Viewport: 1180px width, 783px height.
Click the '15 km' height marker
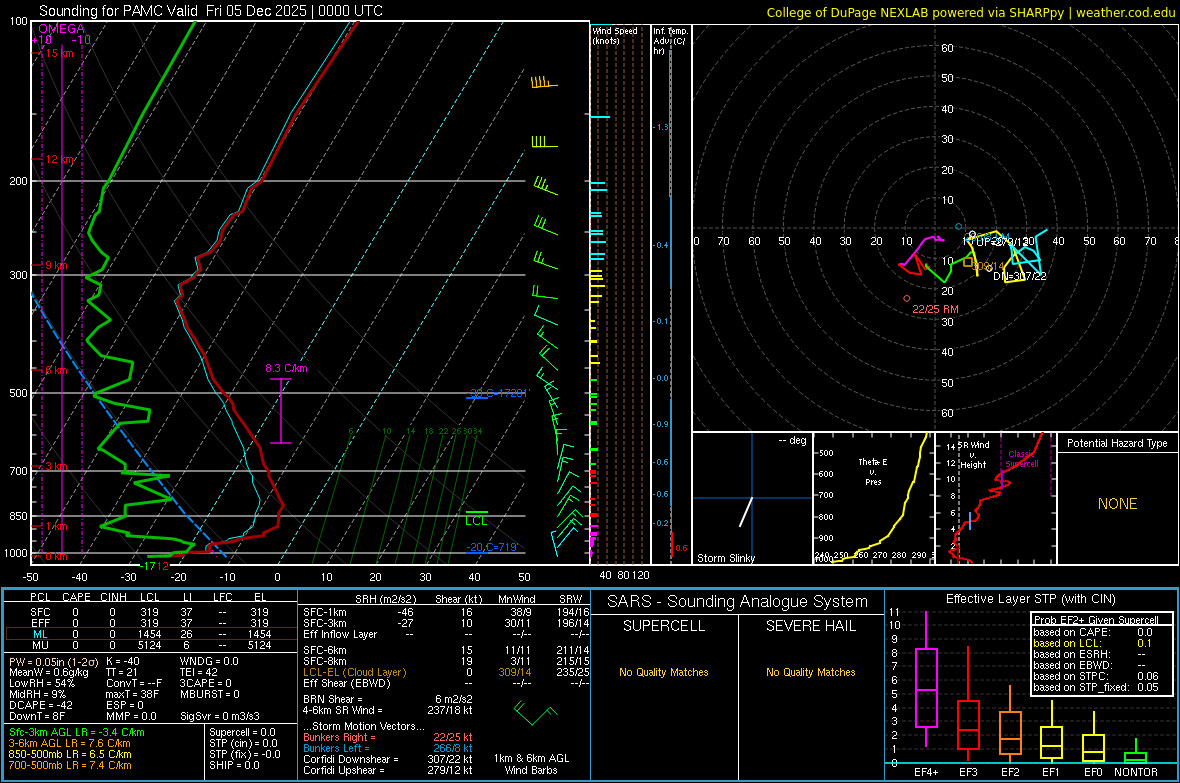click(59, 53)
